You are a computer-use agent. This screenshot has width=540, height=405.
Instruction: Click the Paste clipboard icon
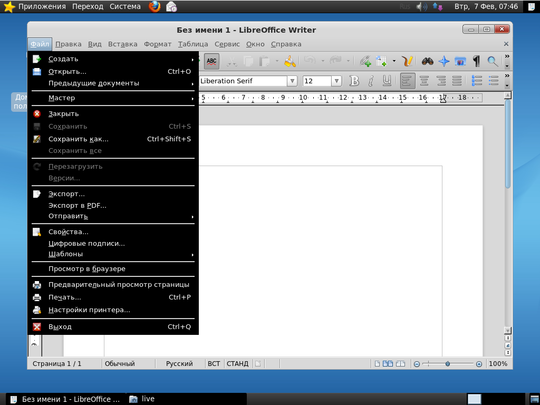264,62
